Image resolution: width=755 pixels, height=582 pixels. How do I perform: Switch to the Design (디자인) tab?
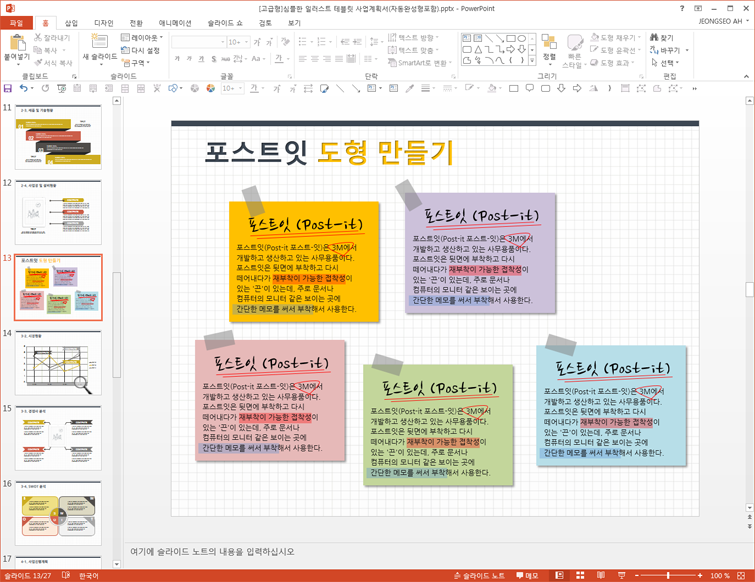pos(104,23)
